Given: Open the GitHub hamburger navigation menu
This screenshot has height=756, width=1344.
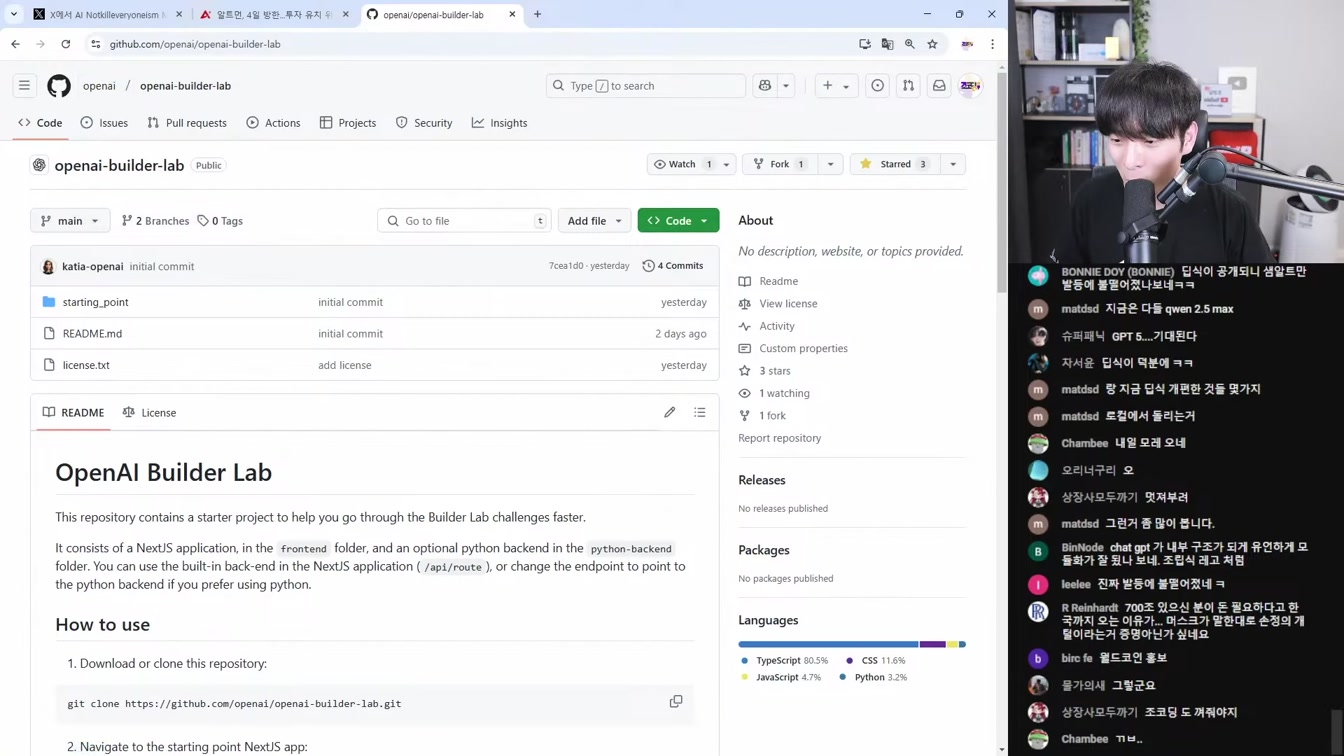Looking at the screenshot, I should pos(24,86).
